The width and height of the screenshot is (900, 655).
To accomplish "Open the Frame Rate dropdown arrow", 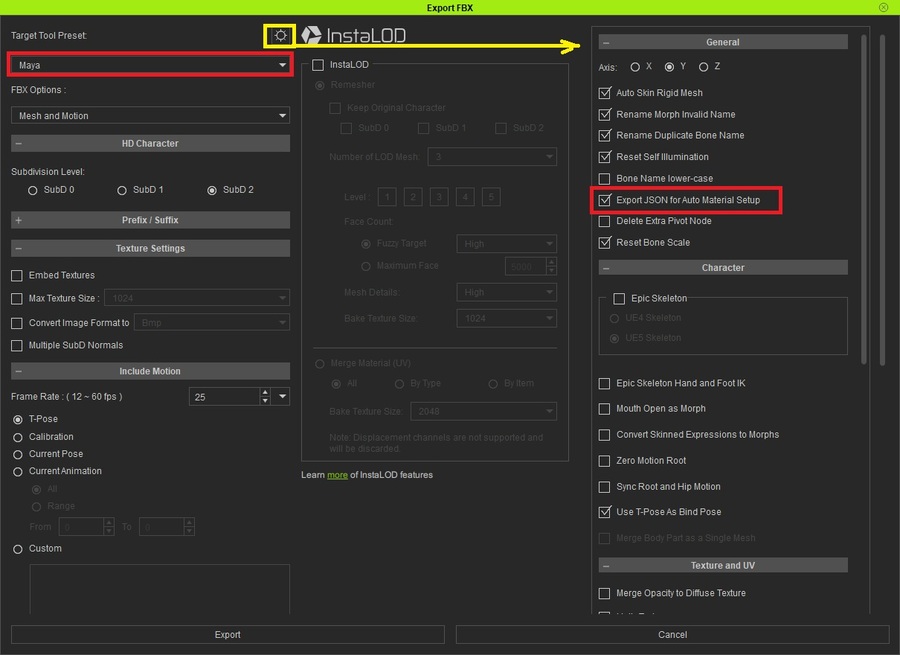I will (282, 397).
